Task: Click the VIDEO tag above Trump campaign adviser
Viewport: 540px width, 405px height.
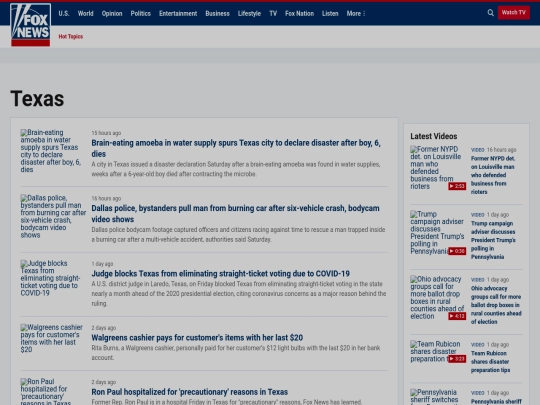Action: click(477, 215)
